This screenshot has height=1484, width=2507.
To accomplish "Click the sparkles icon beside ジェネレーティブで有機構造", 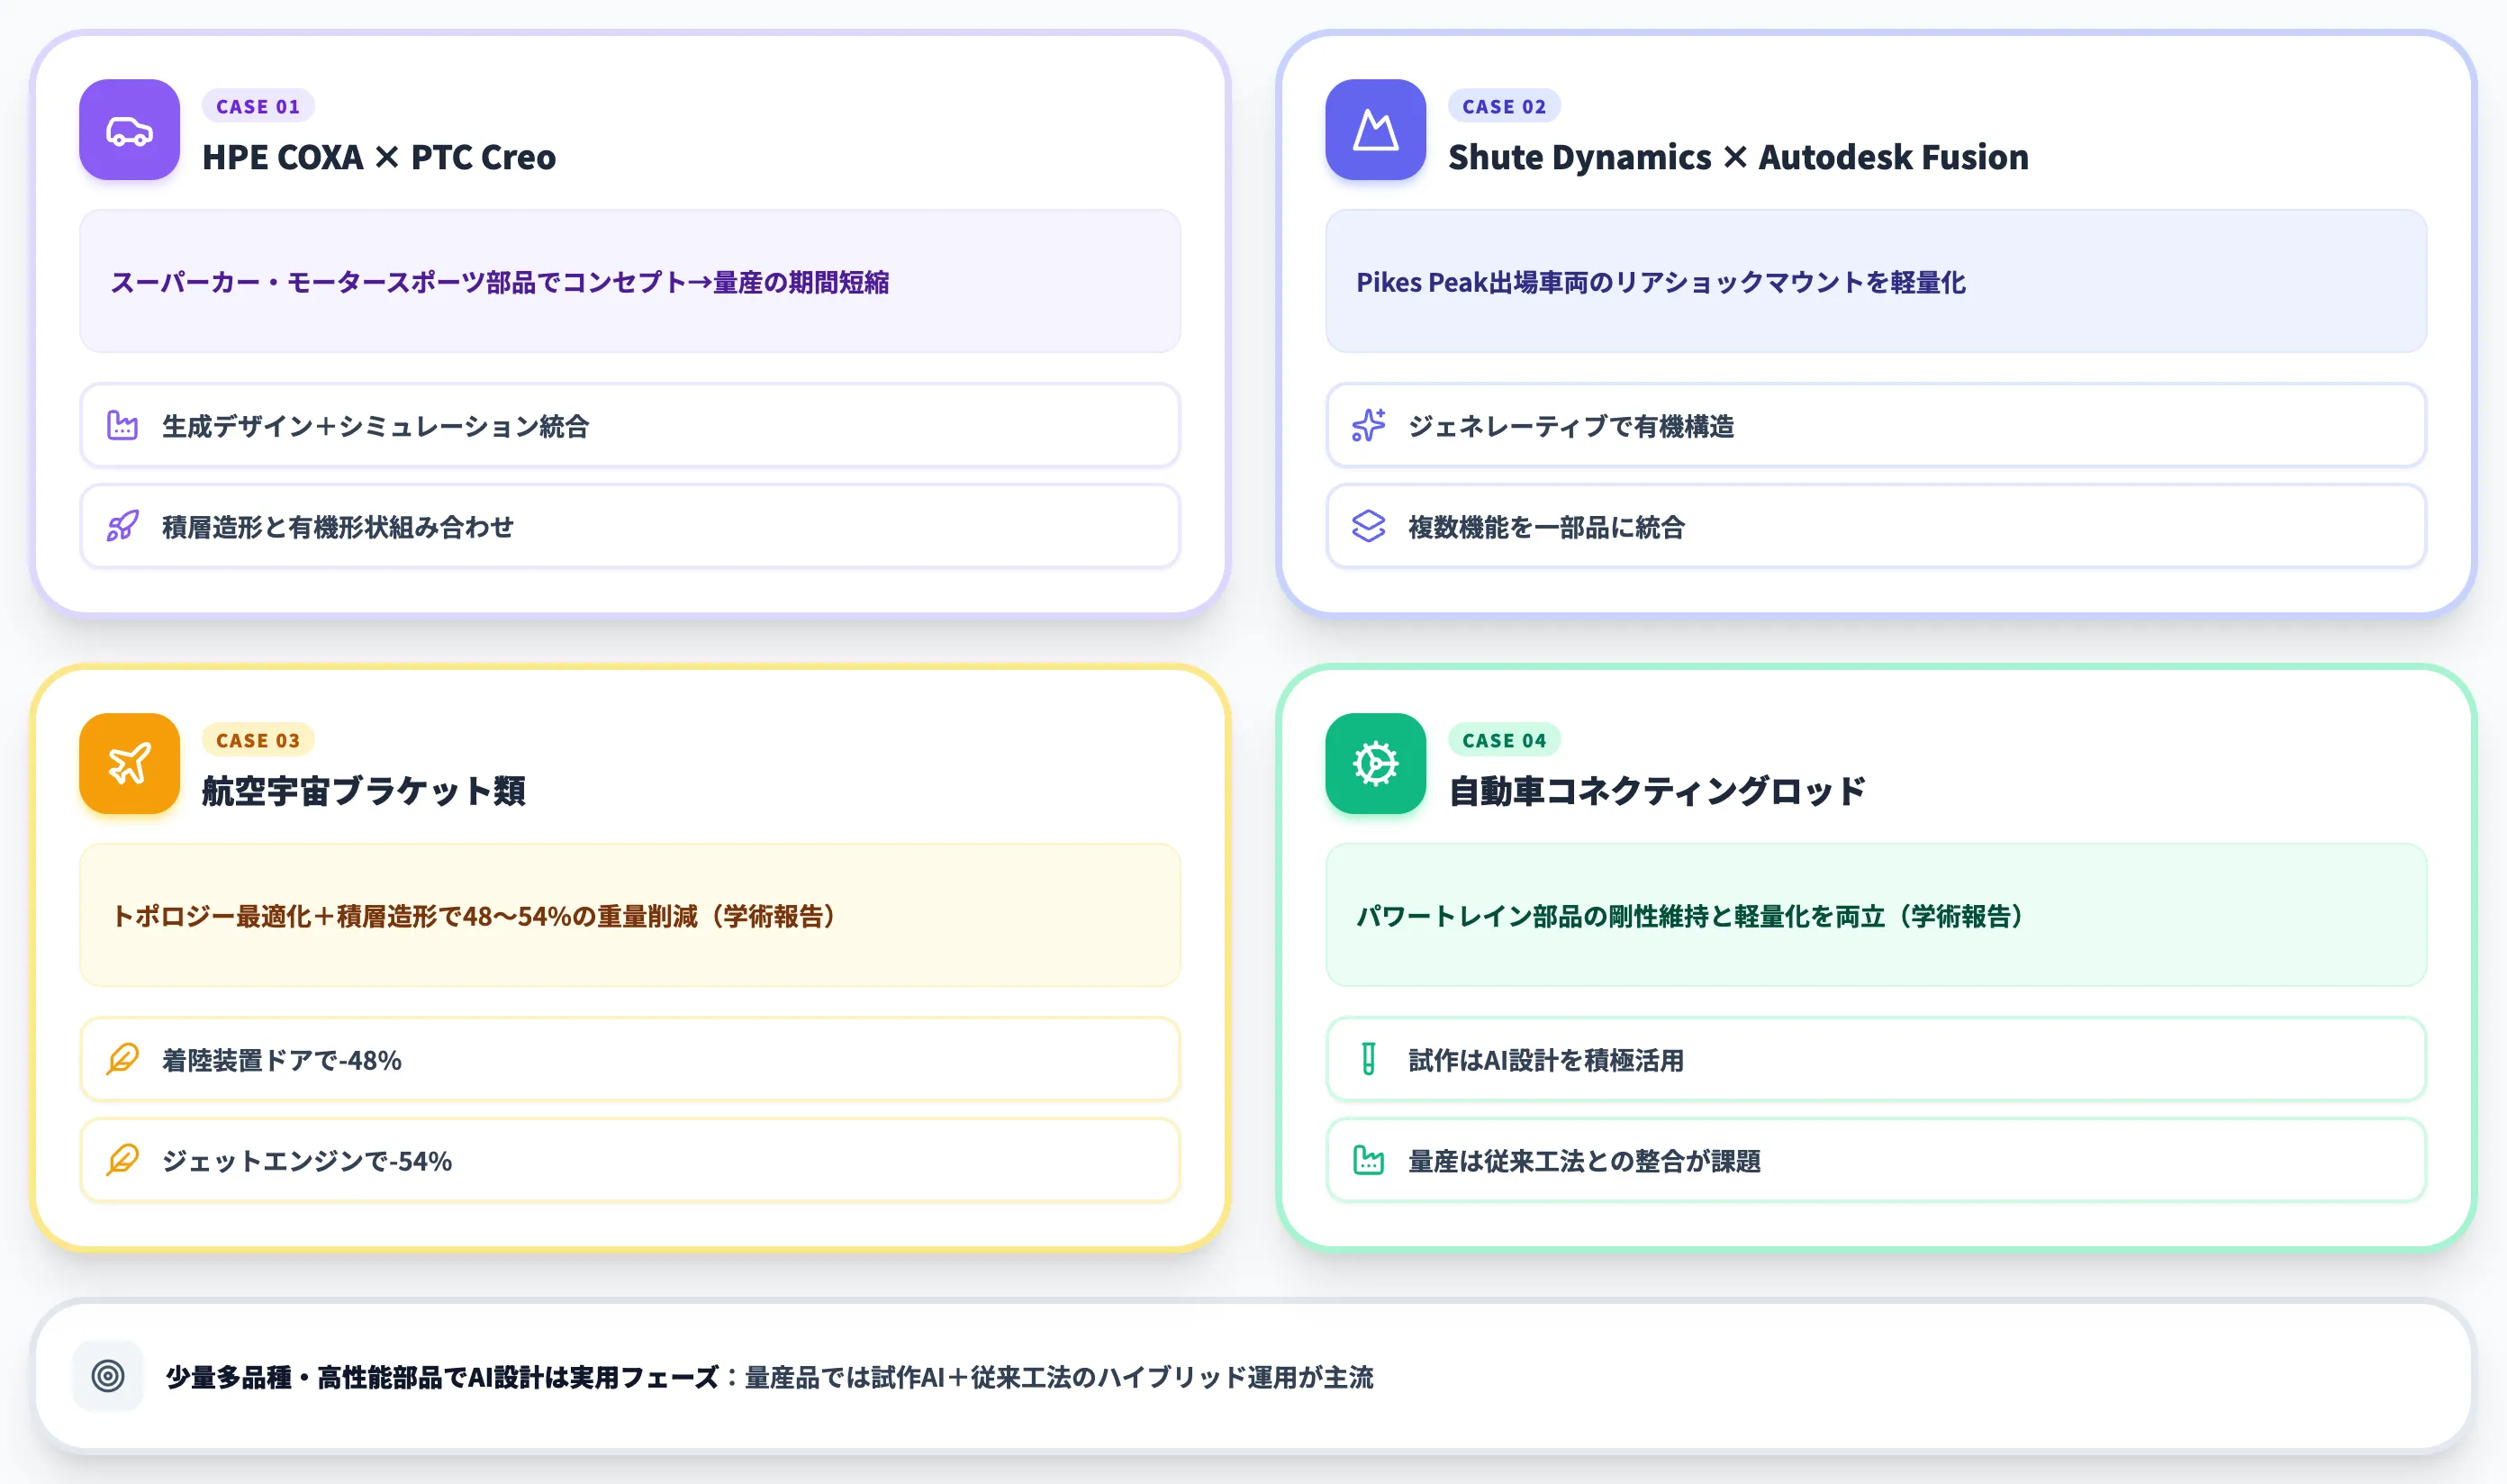I will point(1368,426).
